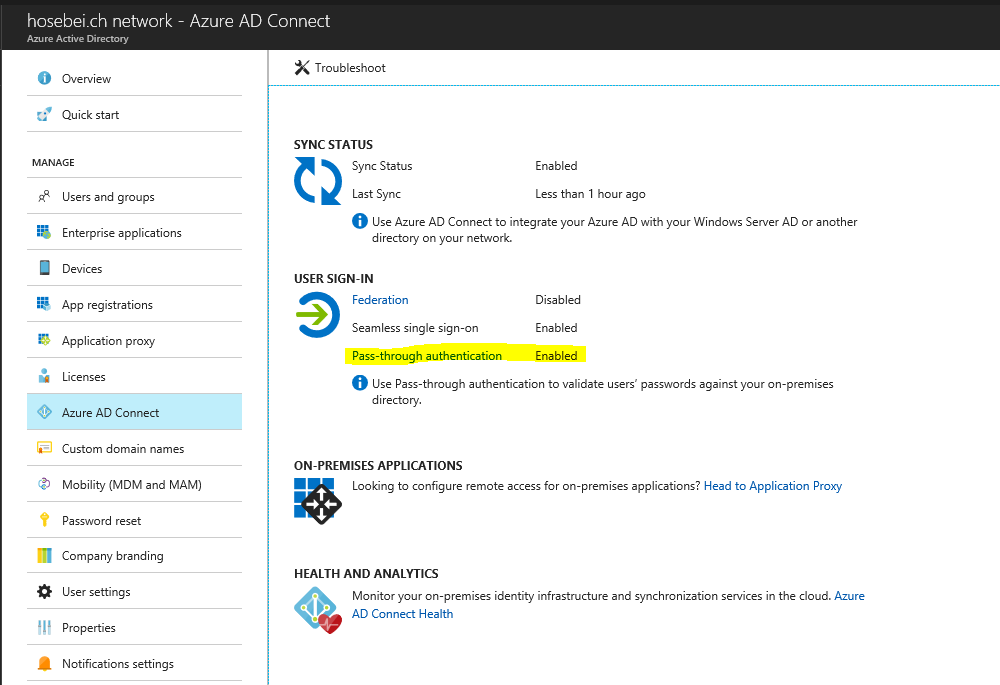Open Pass-through authentication link

pos(427,355)
